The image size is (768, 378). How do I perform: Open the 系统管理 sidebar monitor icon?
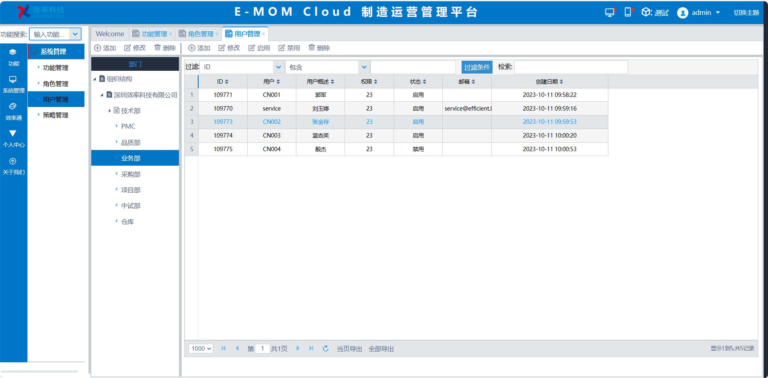[x=13, y=79]
